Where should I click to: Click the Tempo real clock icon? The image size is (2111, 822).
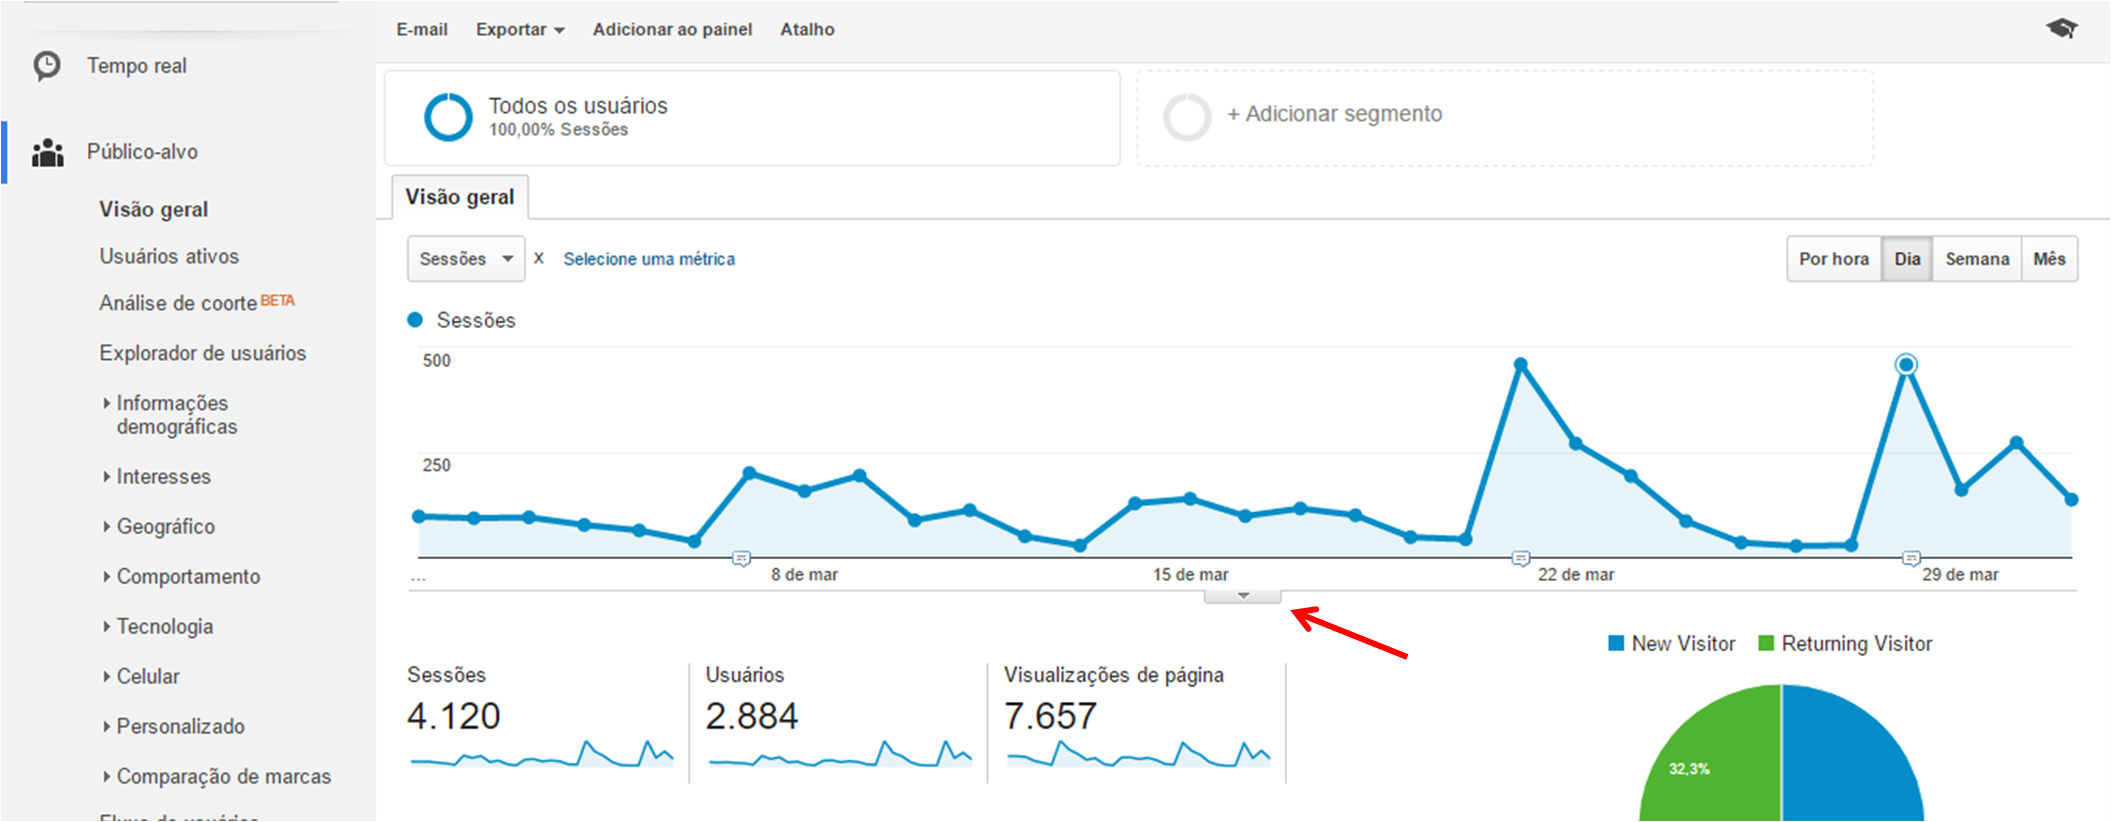click(46, 66)
